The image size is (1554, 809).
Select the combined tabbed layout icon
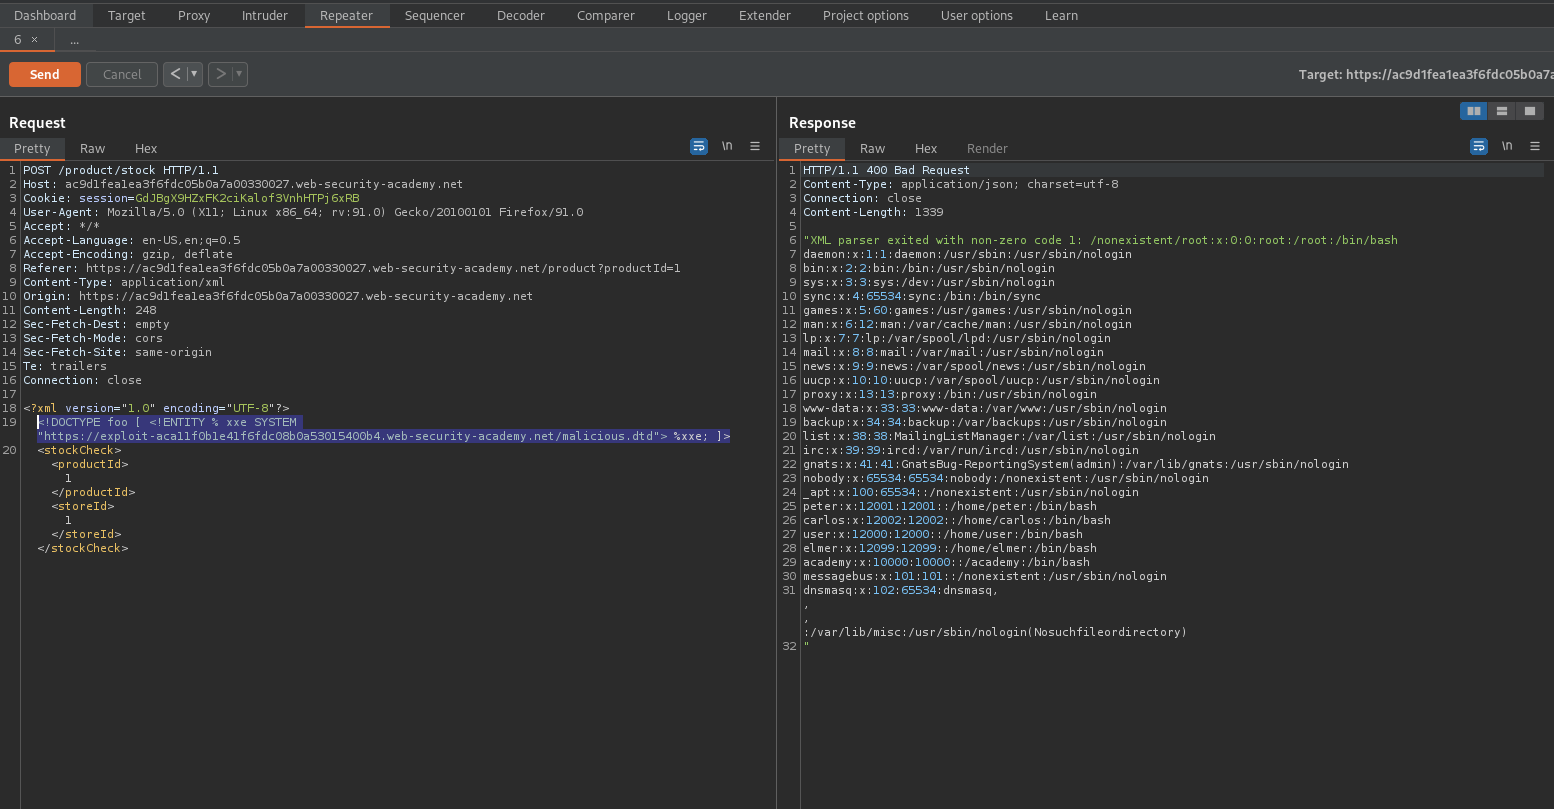pyautogui.click(x=1530, y=111)
